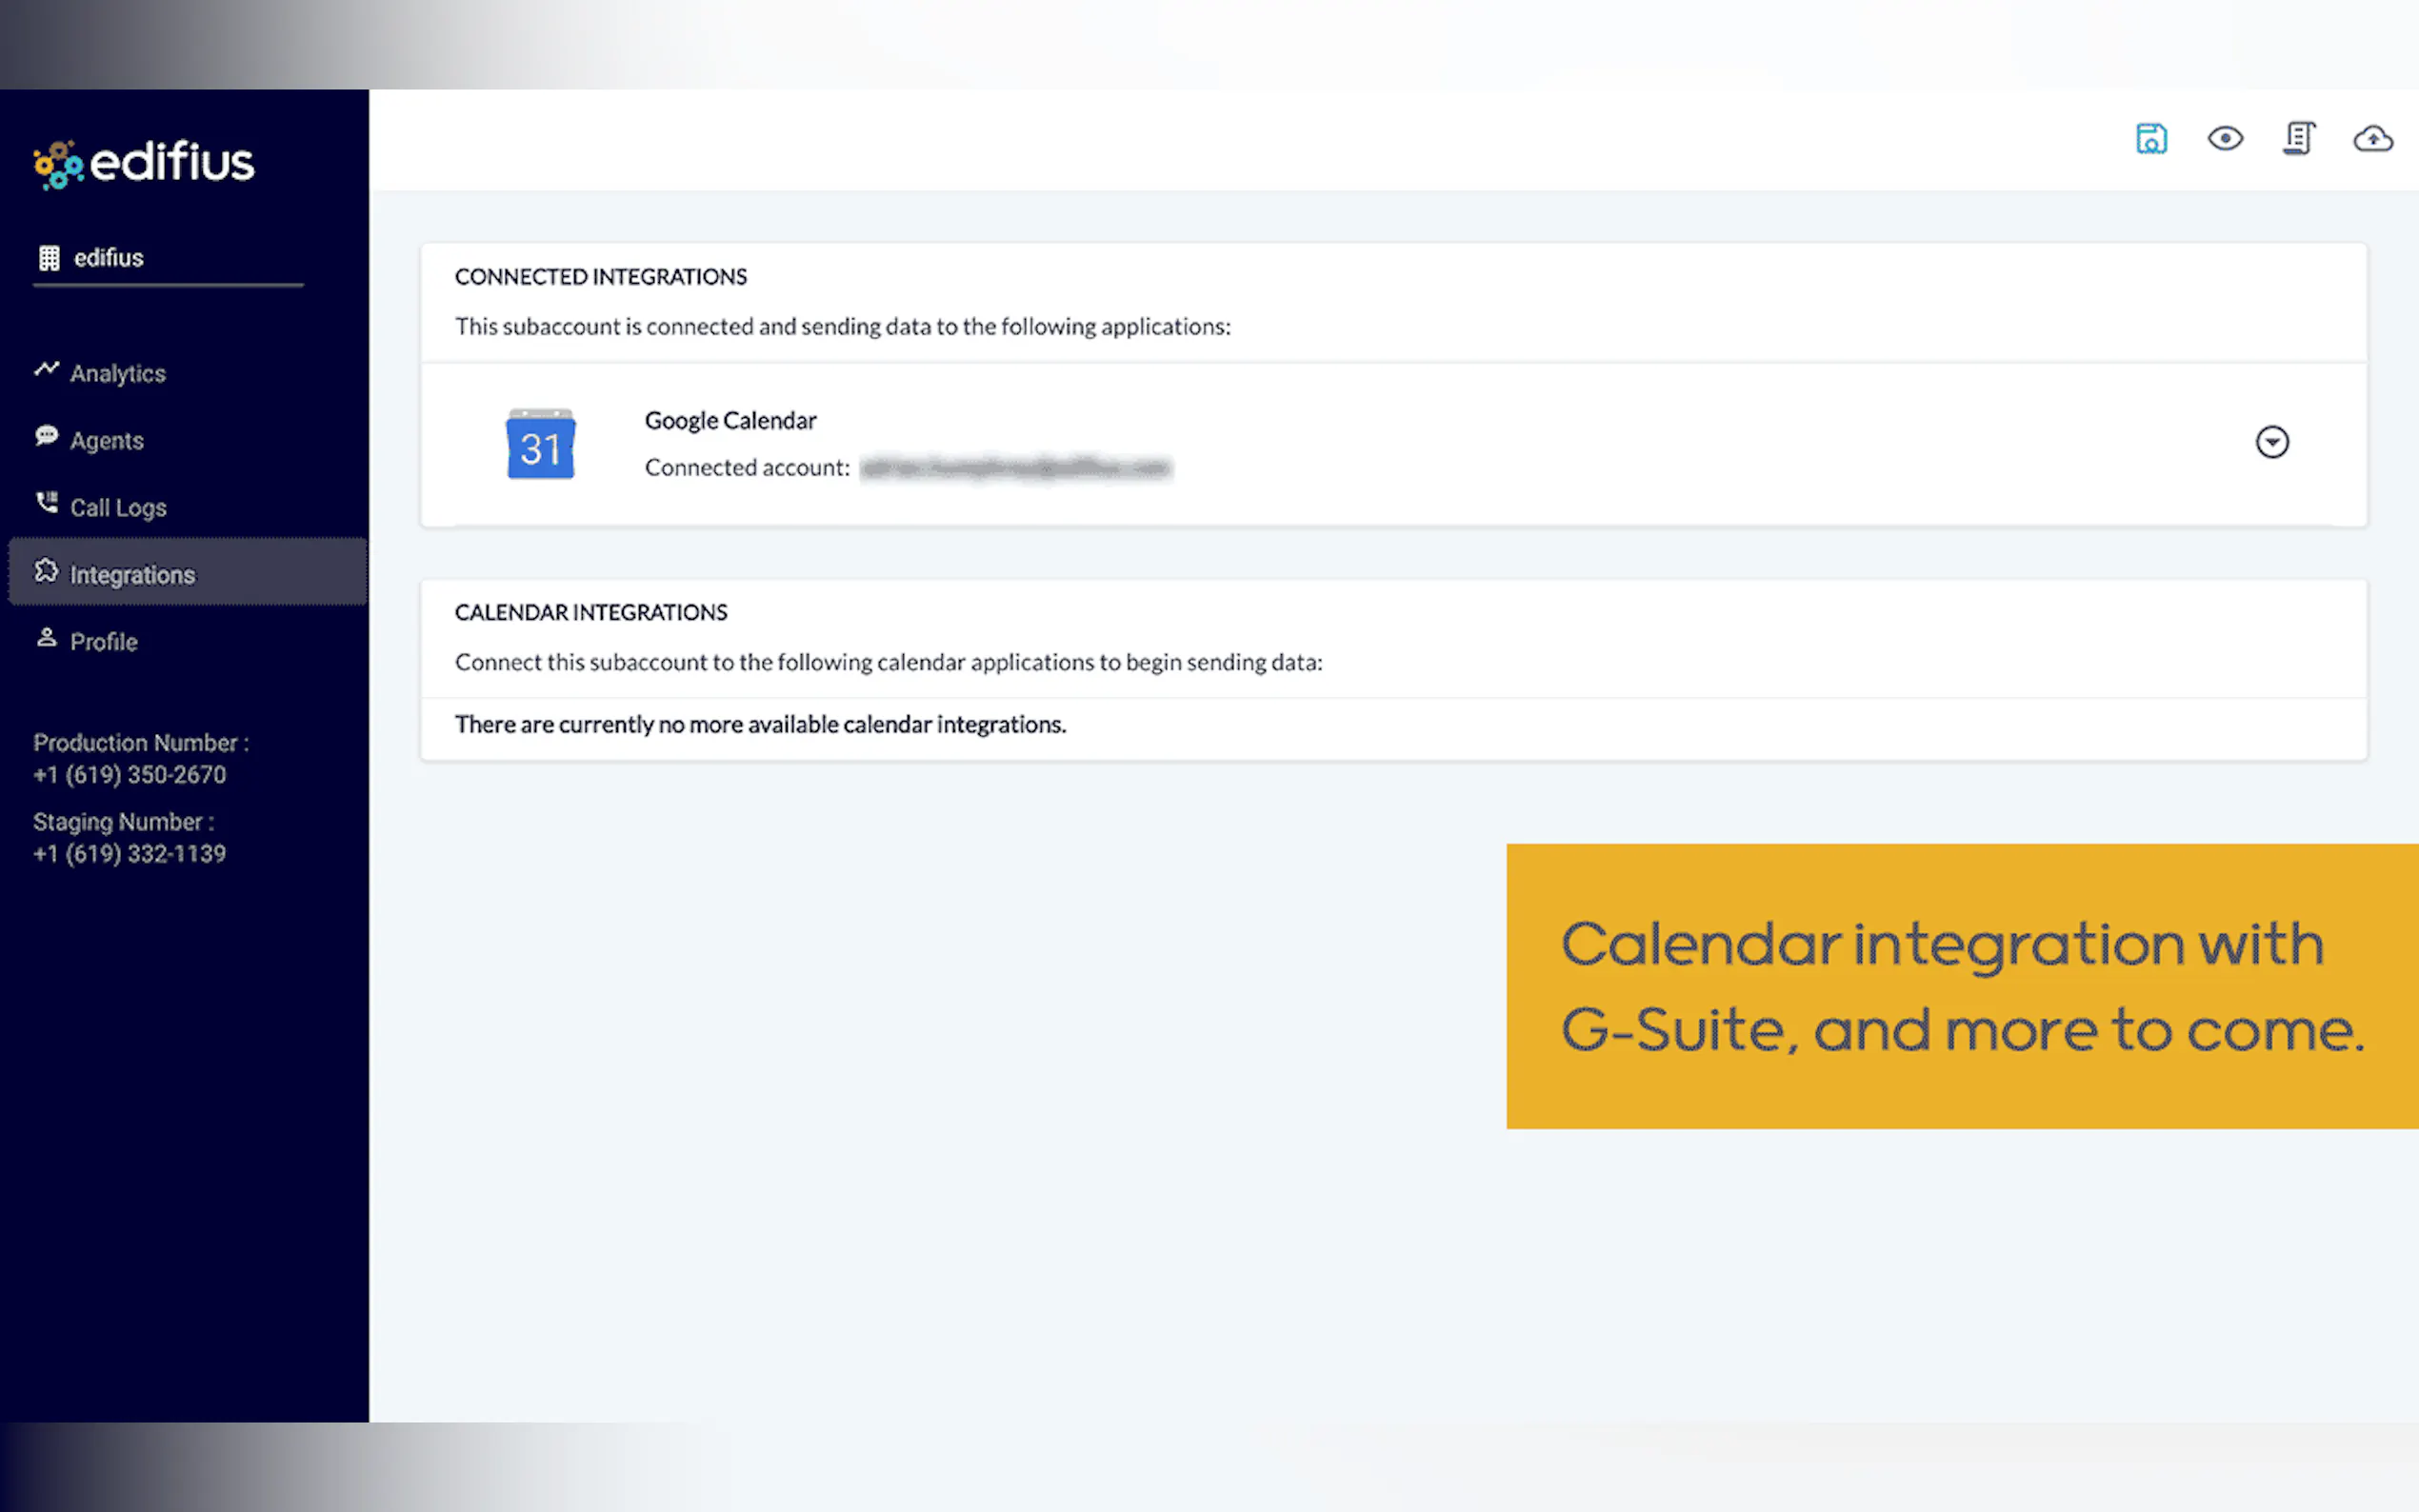The height and width of the screenshot is (1512, 2419).
Task: Open the script document icon
Action: pos(2298,138)
